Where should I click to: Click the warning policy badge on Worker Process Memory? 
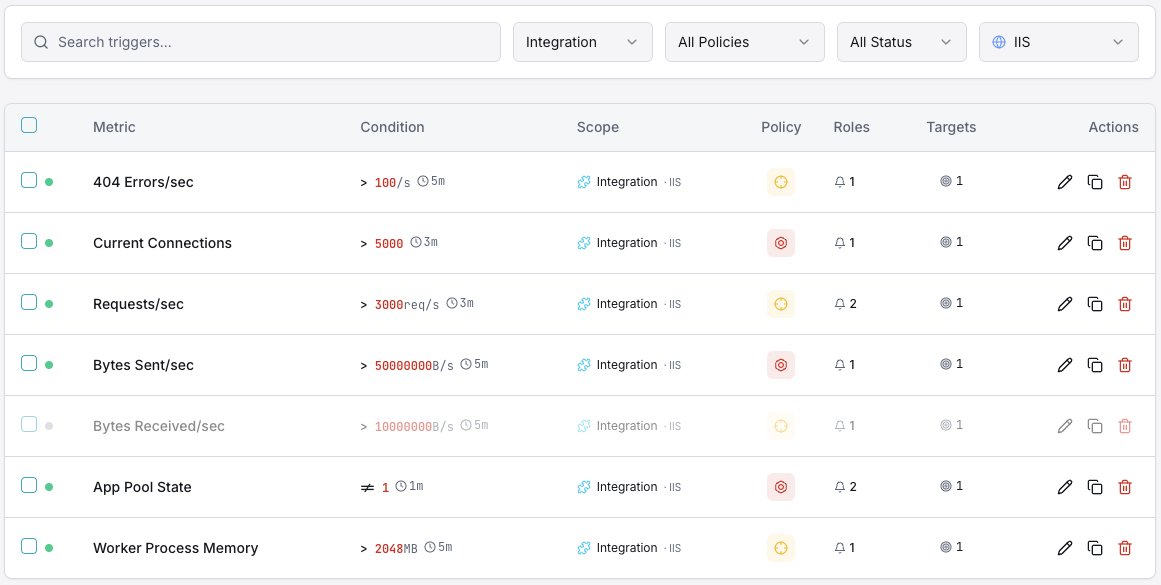click(x=781, y=548)
